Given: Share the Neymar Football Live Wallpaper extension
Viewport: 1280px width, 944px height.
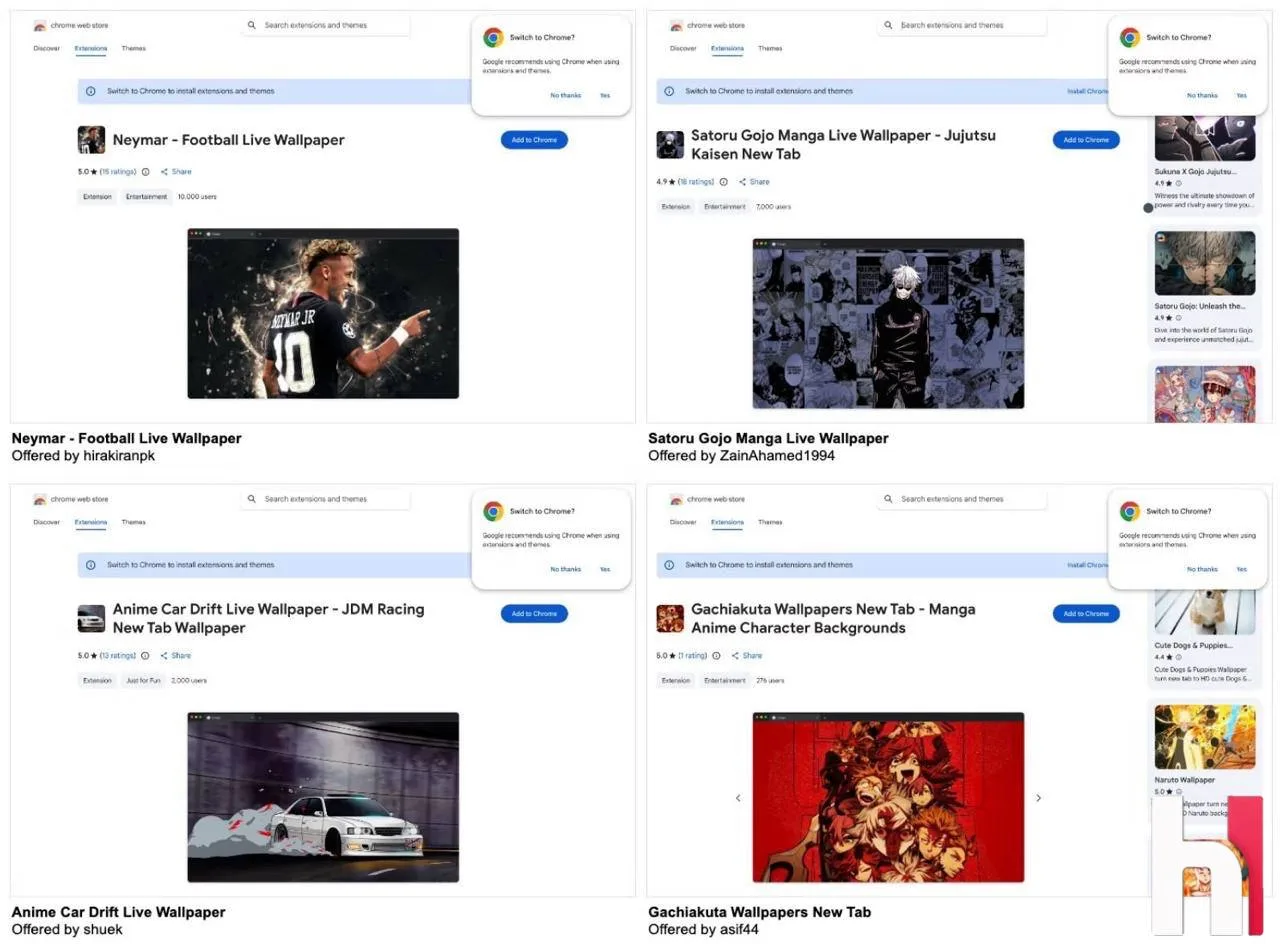Looking at the screenshot, I should coord(176,172).
